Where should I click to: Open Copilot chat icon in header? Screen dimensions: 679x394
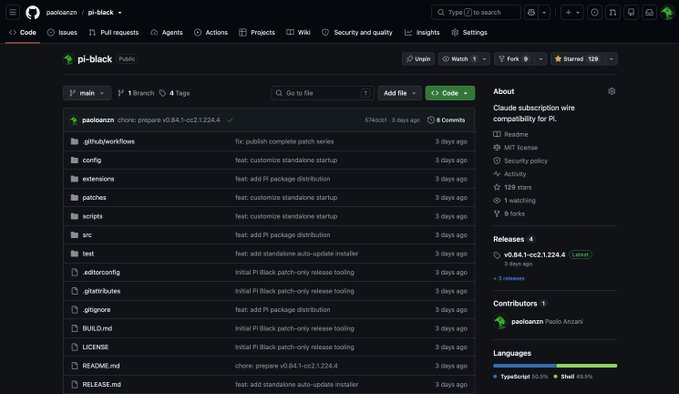pos(531,13)
